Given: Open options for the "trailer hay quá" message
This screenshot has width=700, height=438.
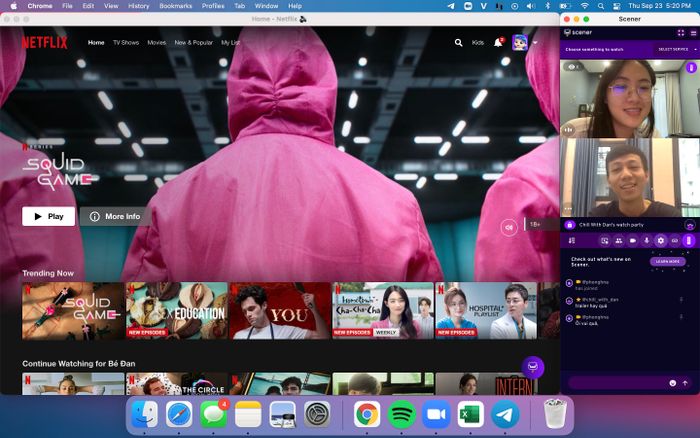Looking at the screenshot, I should [x=681, y=300].
